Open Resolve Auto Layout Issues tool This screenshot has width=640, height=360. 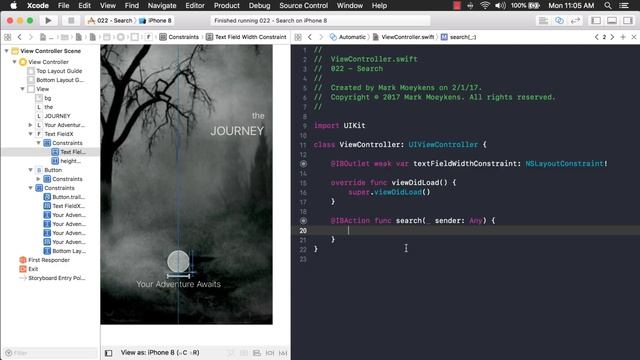283,353
